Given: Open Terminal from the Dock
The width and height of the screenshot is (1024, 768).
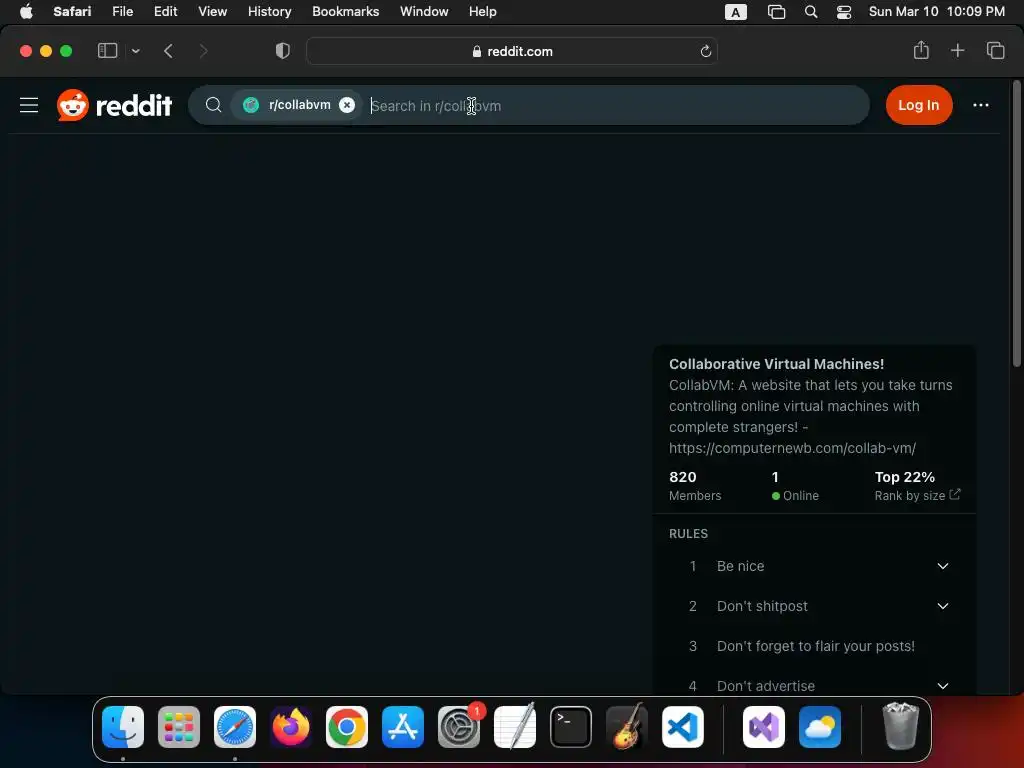Looking at the screenshot, I should pos(571,727).
